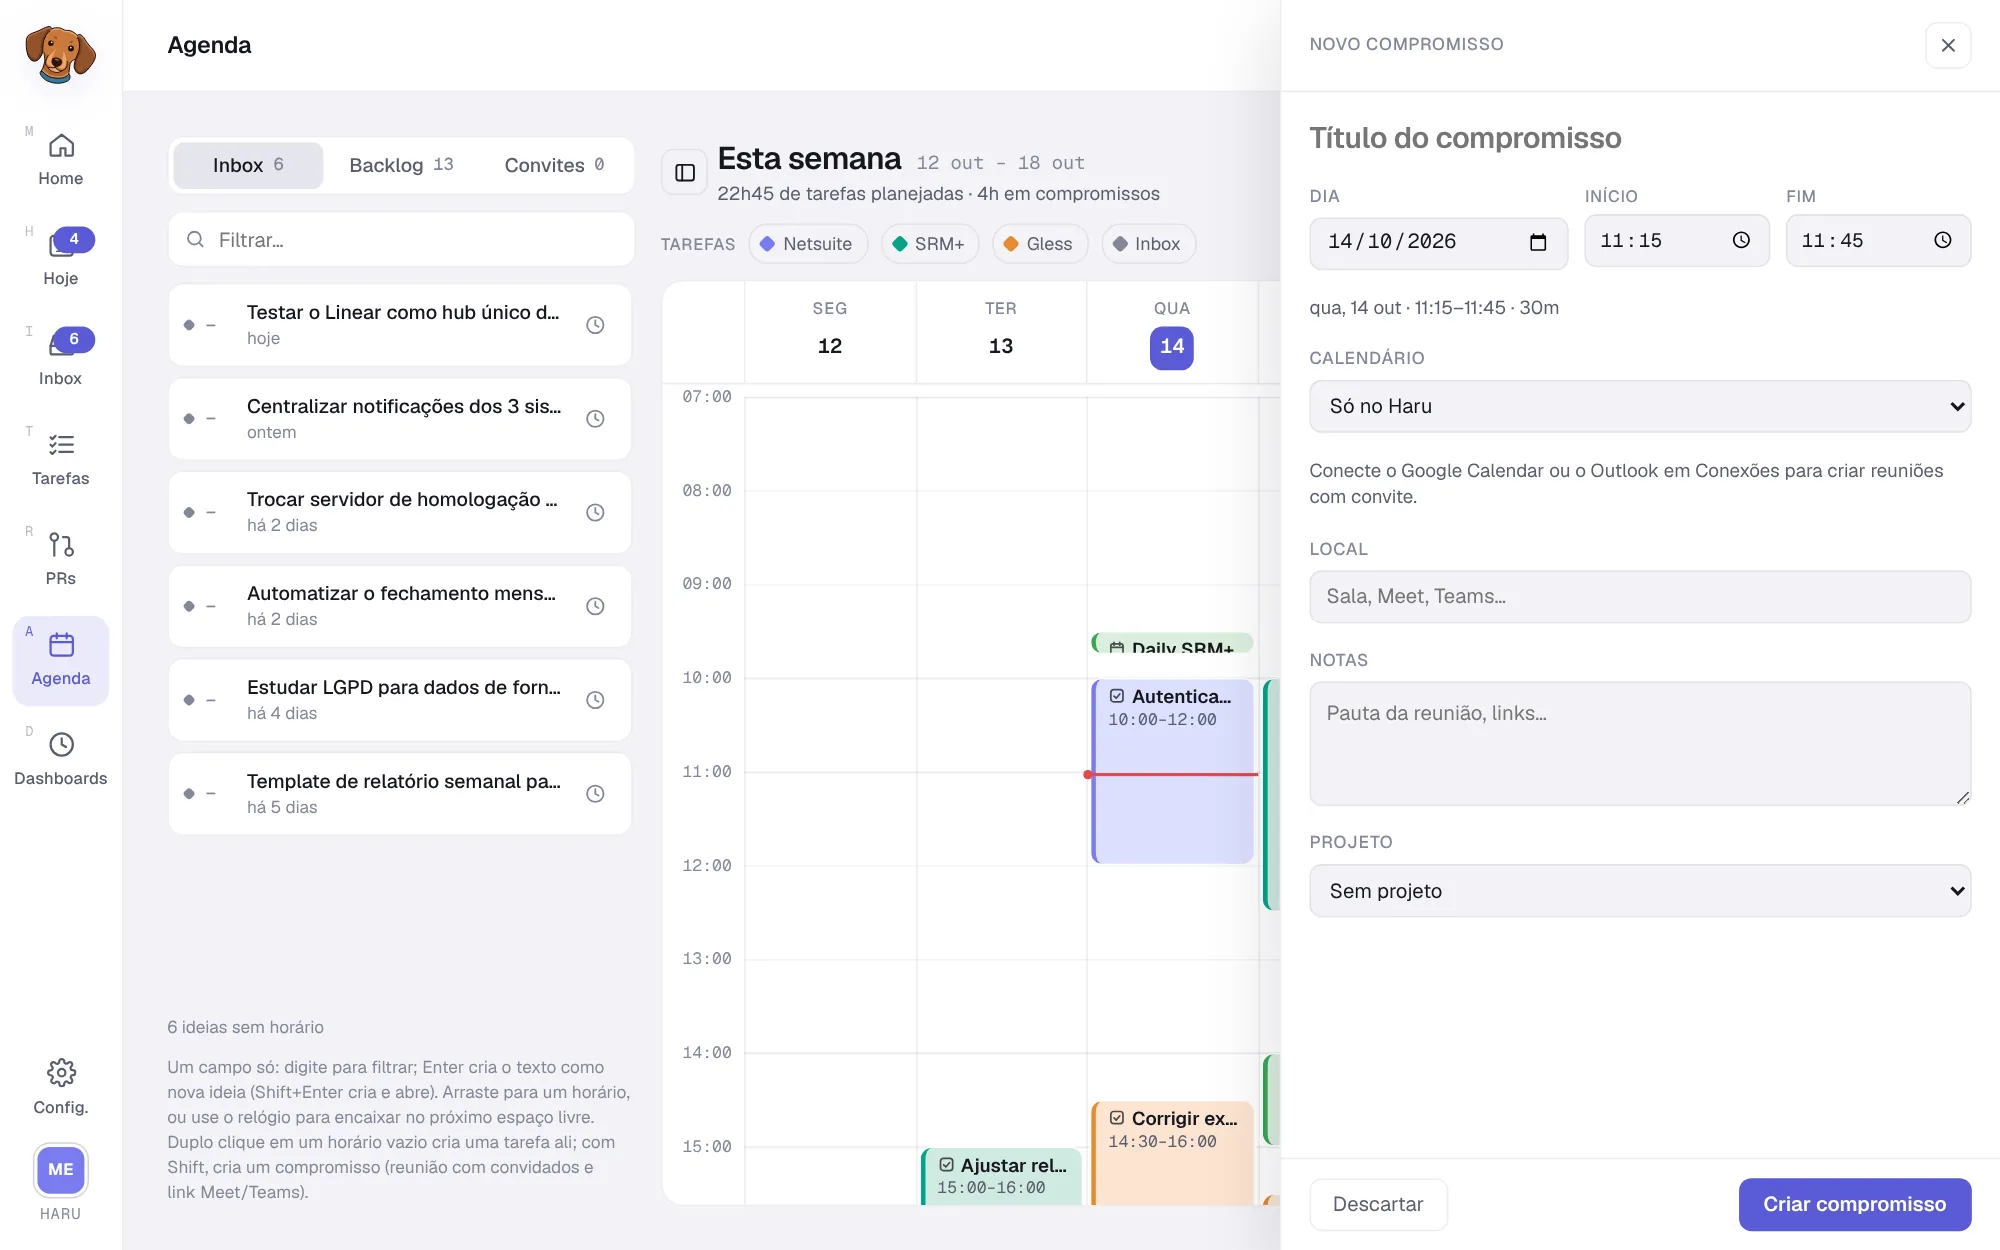Image resolution: width=2000 pixels, height=1250 pixels.
Task: Toggle the SRM+ task filter
Action: coord(929,244)
